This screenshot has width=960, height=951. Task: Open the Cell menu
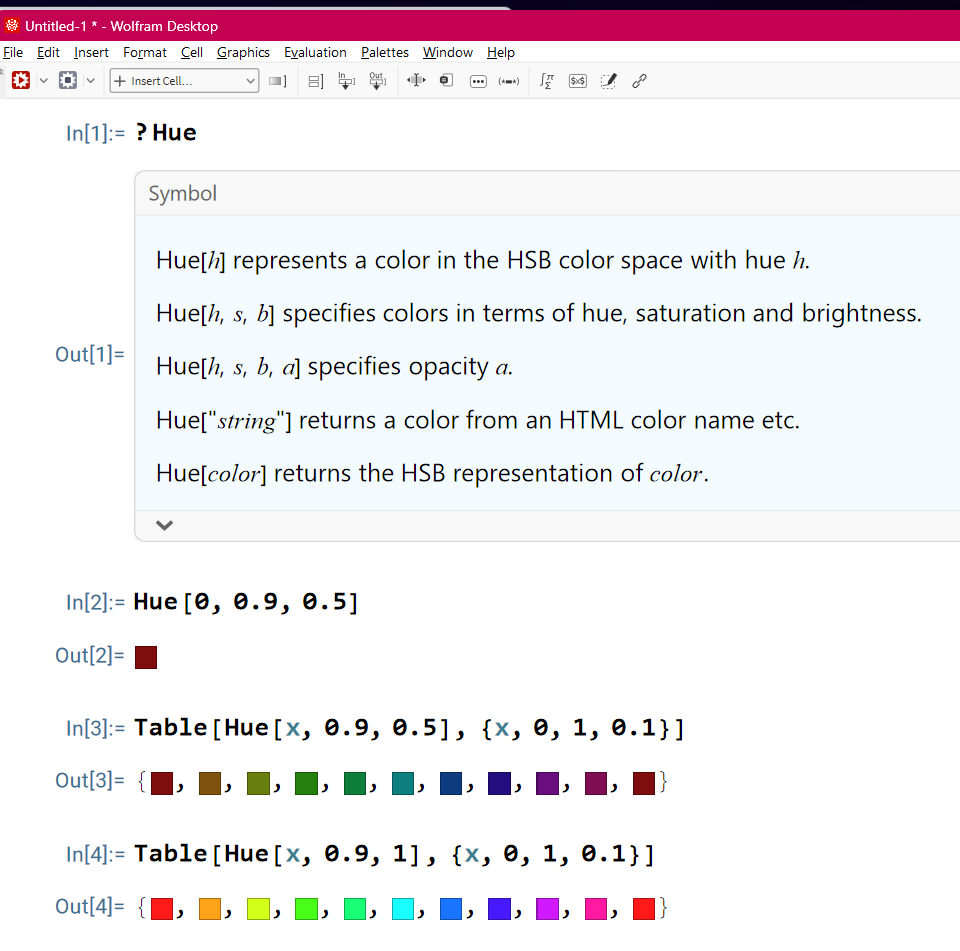point(192,53)
